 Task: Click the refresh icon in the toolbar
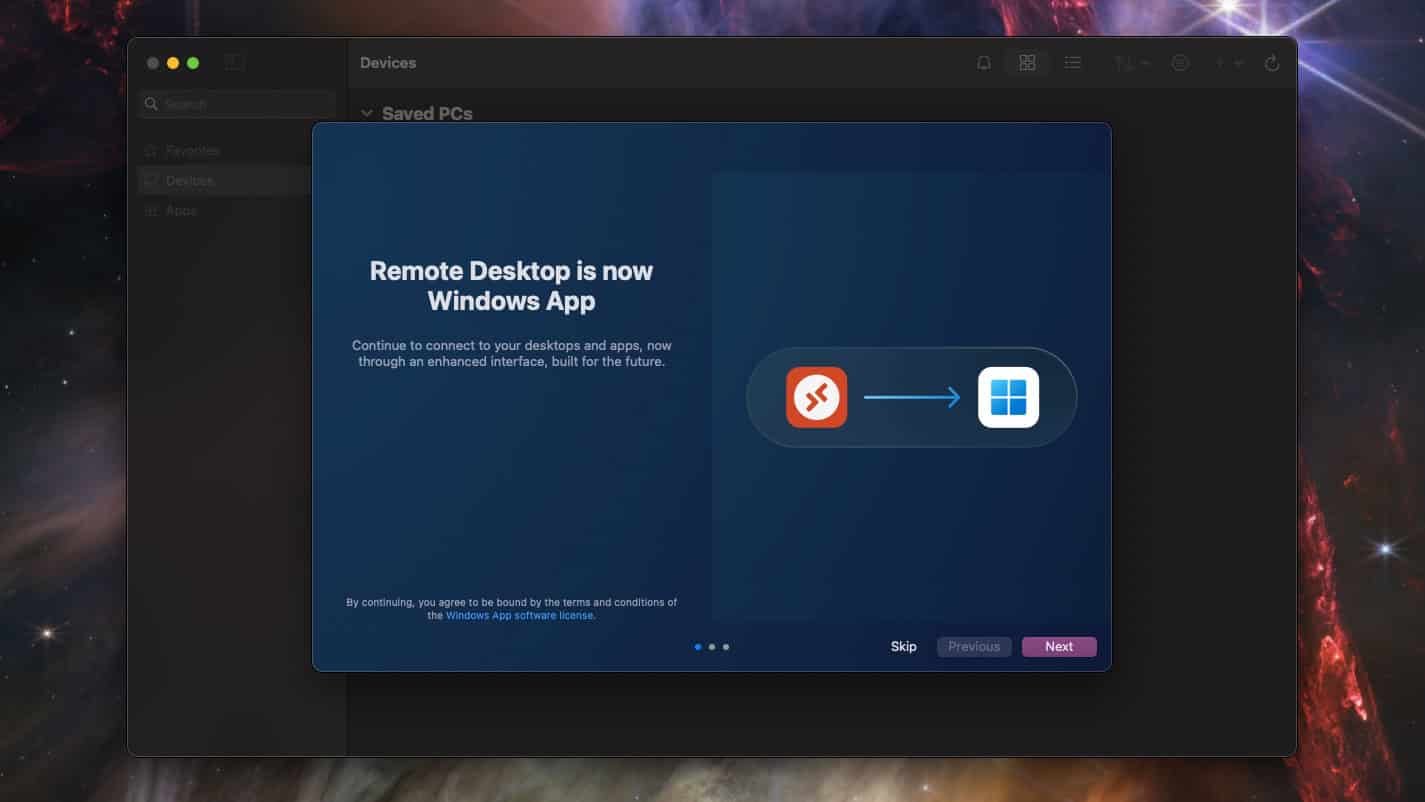point(1272,63)
